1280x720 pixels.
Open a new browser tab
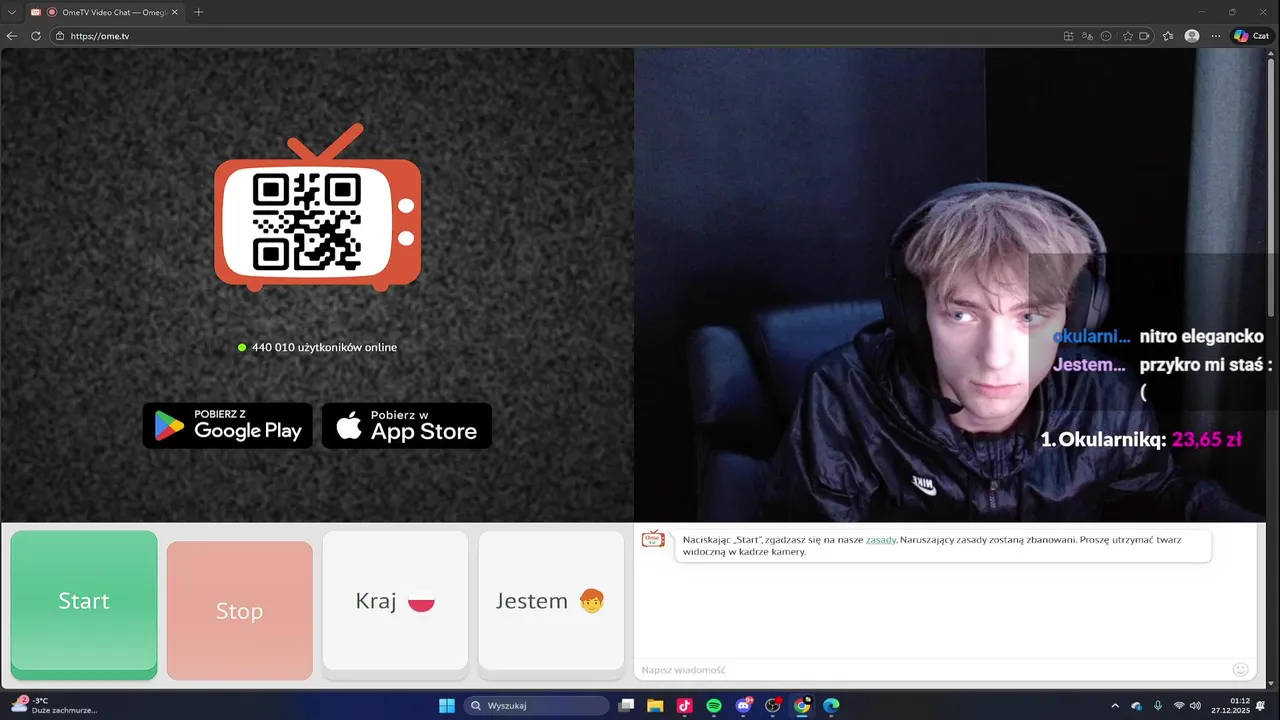pos(199,12)
